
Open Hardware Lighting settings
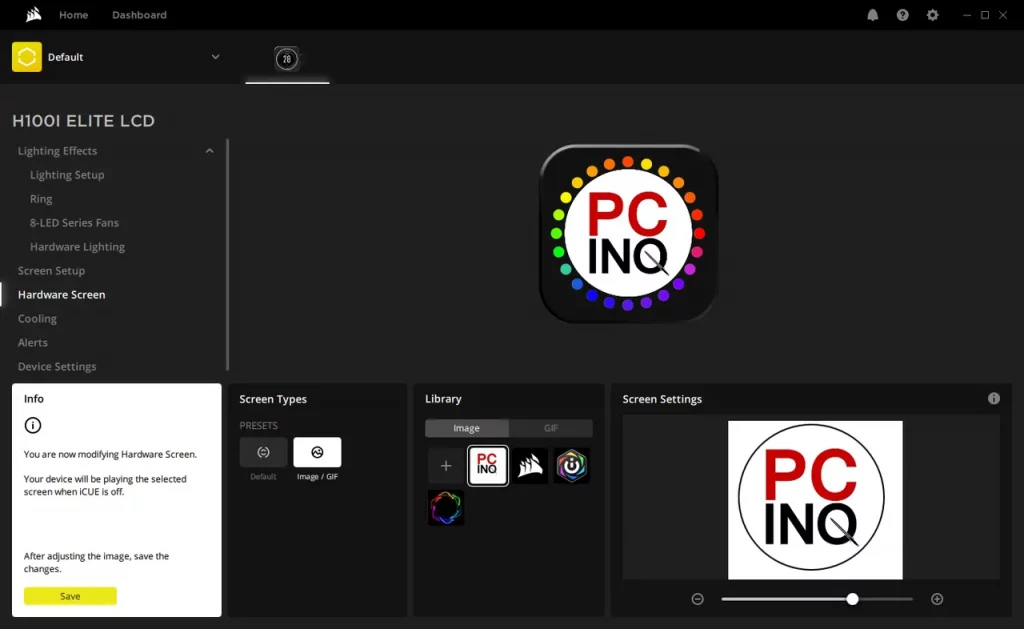point(77,247)
